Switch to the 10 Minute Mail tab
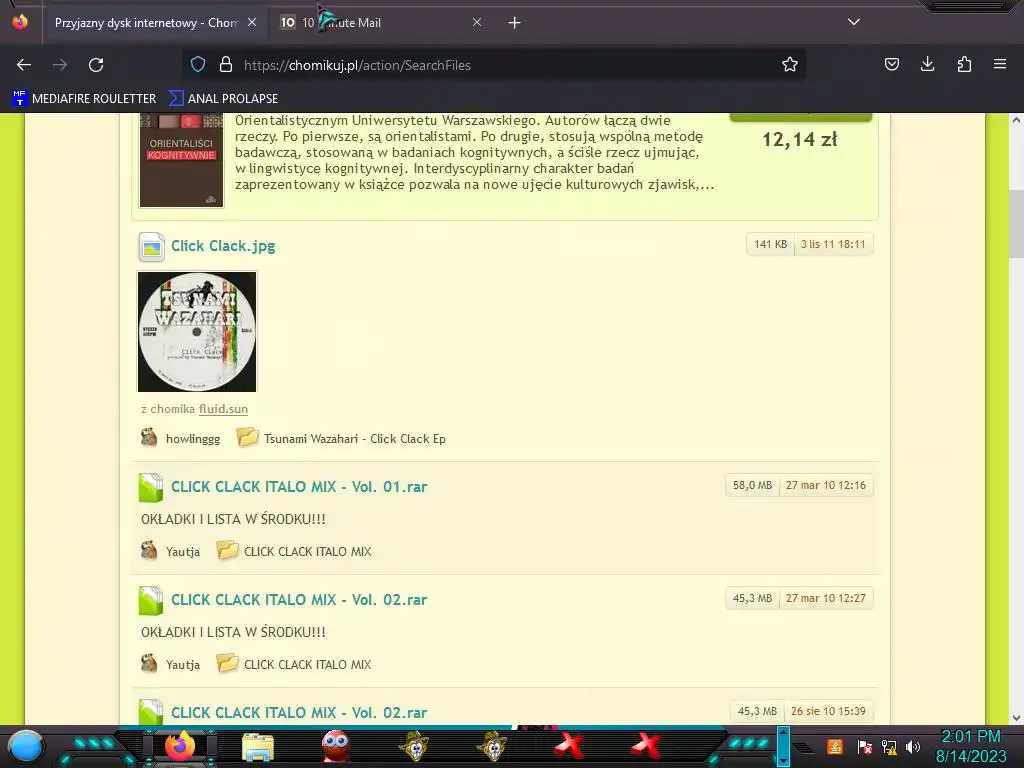This screenshot has width=1024, height=768. point(381,23)
